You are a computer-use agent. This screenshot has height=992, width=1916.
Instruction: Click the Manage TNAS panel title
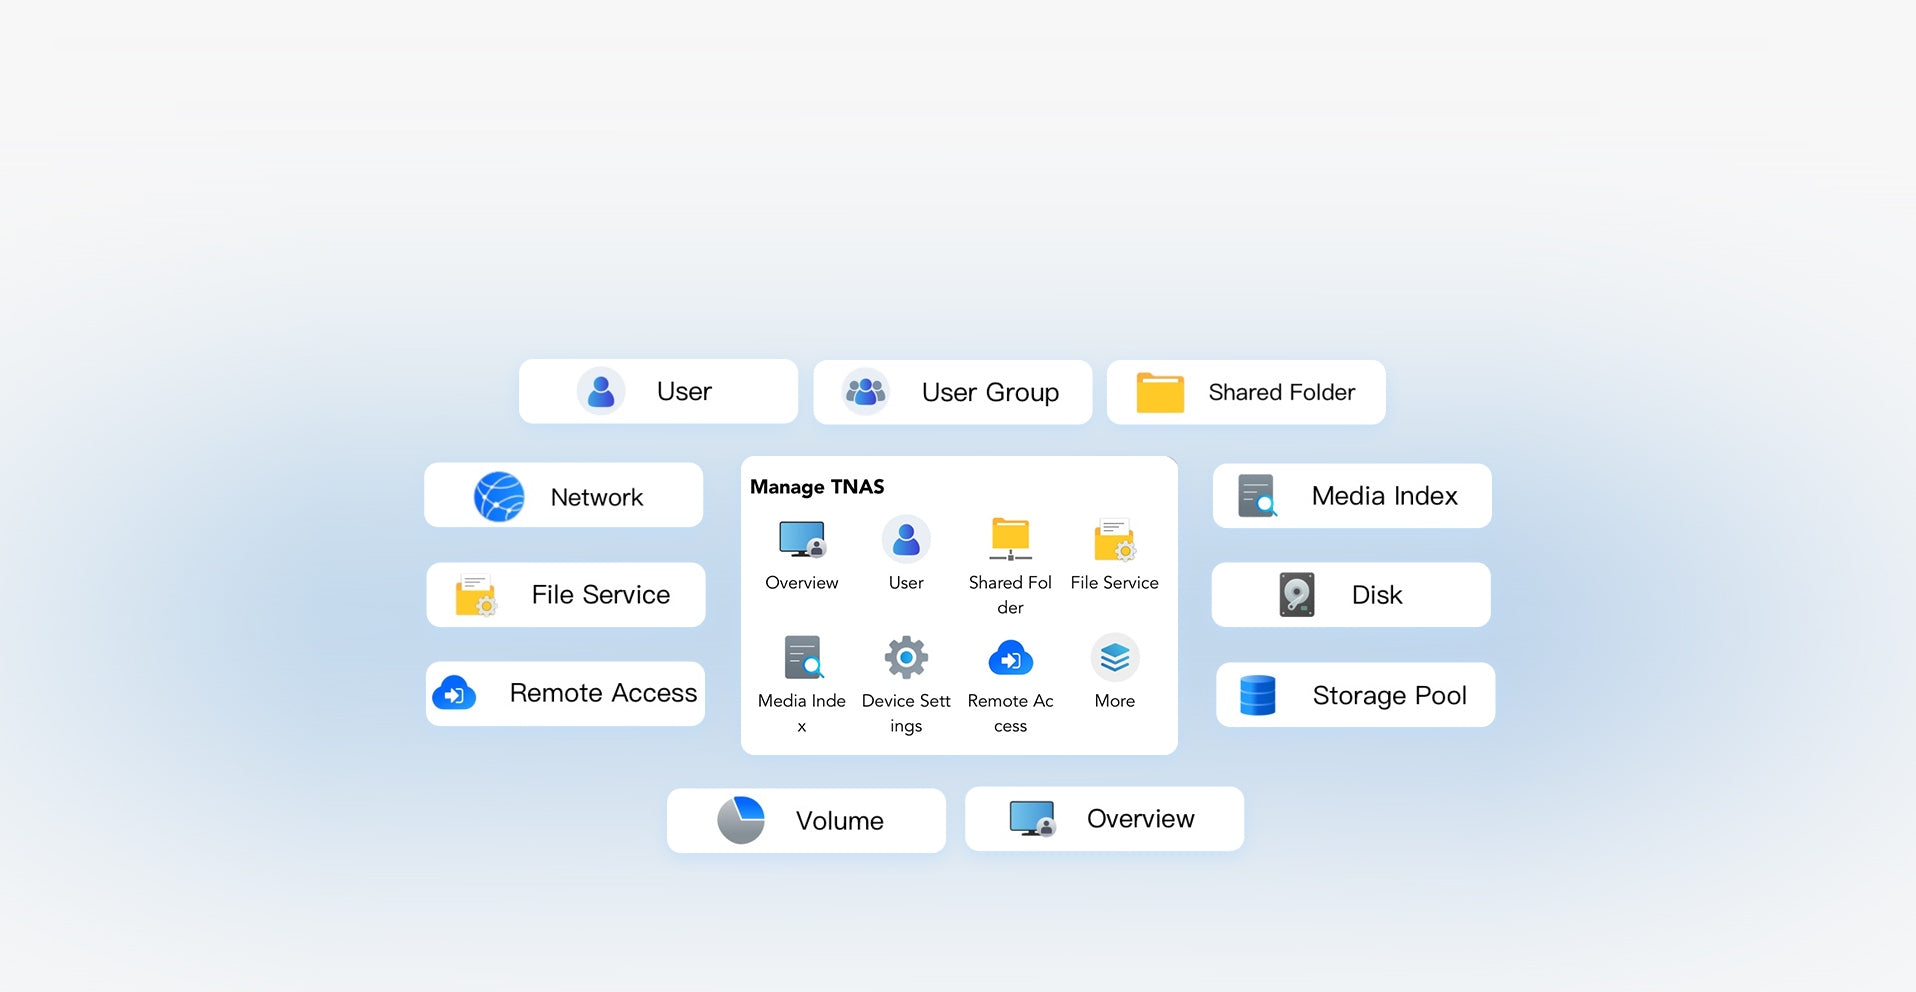click(x=817, y=487)
